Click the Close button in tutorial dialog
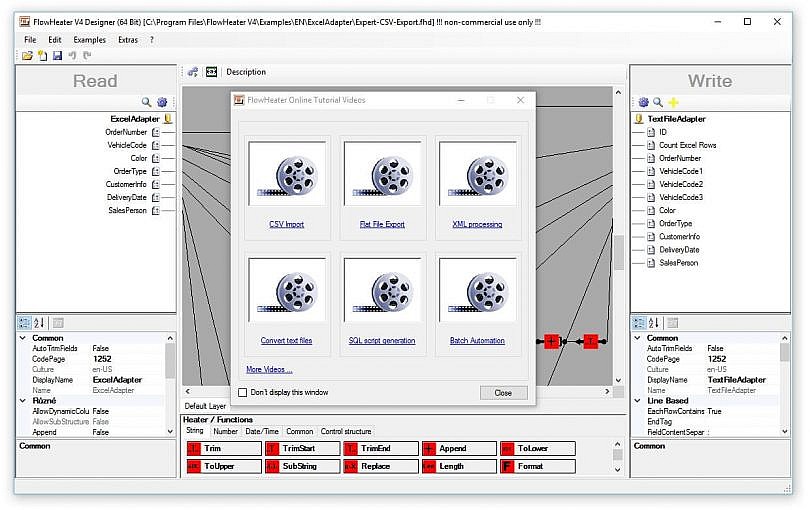This screenshot has width=810, height=510. 503,393
